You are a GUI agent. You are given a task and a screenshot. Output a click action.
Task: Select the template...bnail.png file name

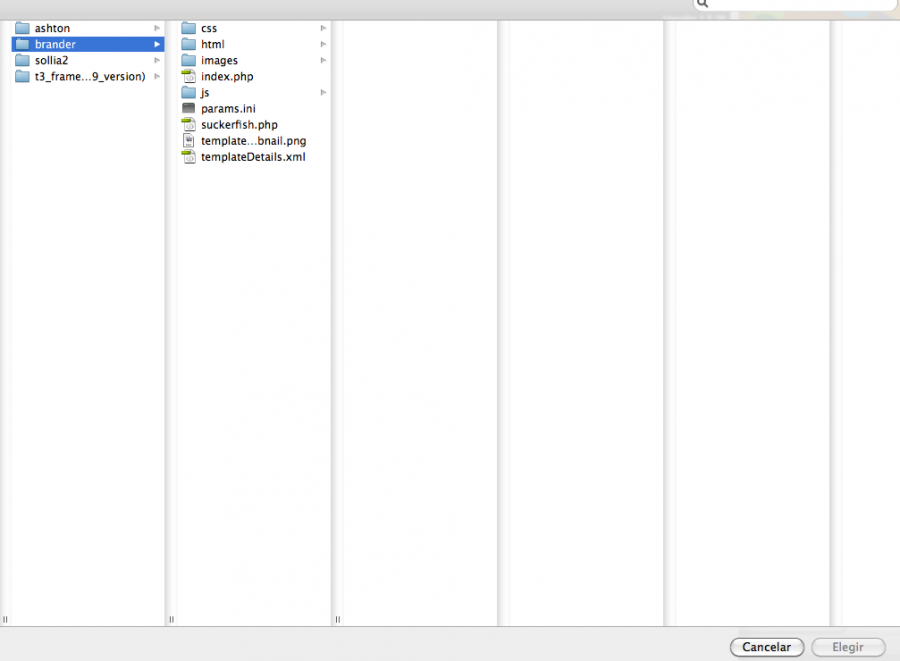[x=253, y=141]
